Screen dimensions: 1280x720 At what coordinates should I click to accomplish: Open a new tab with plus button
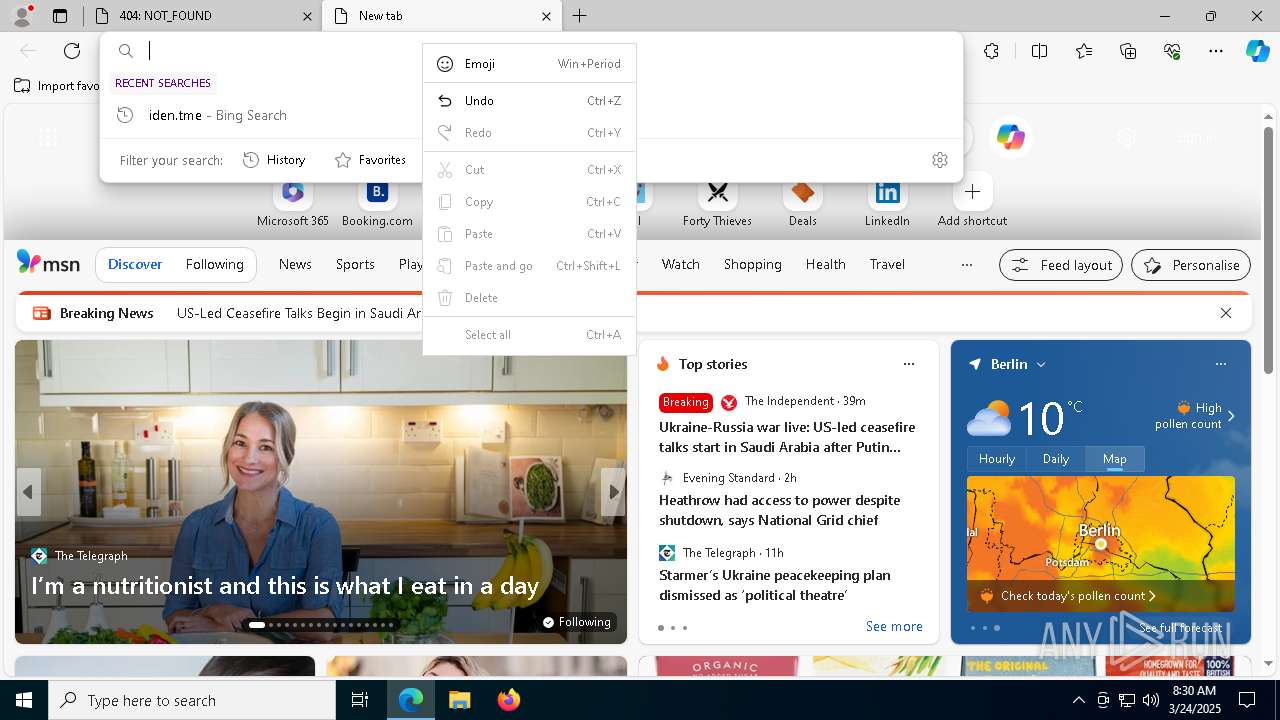point(580,16)
